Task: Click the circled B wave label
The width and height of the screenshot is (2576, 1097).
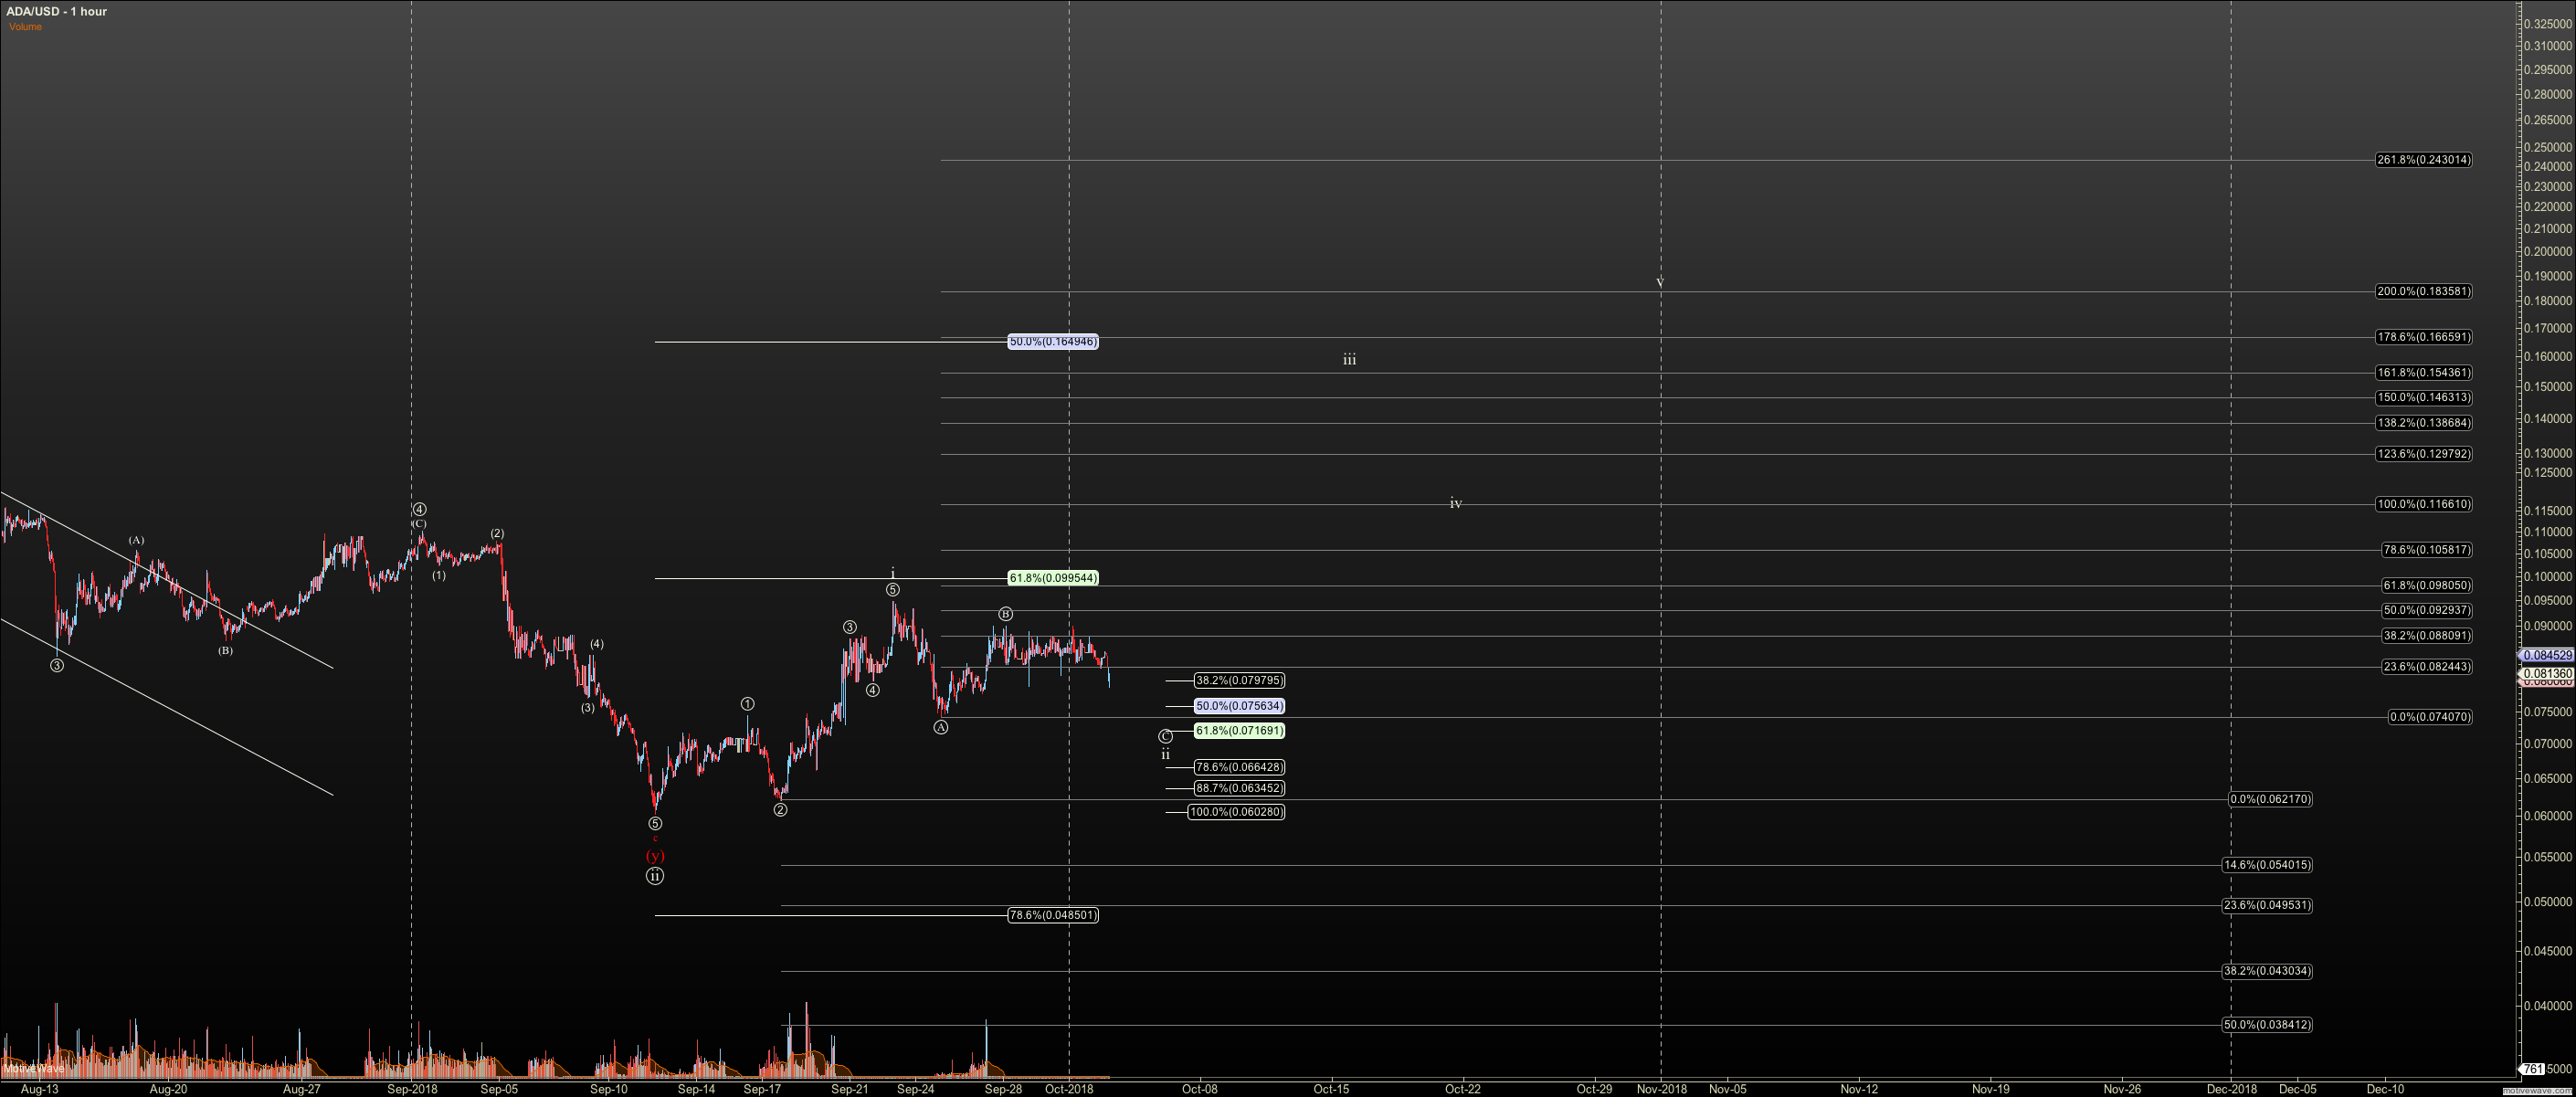Action: [1005, 614]
